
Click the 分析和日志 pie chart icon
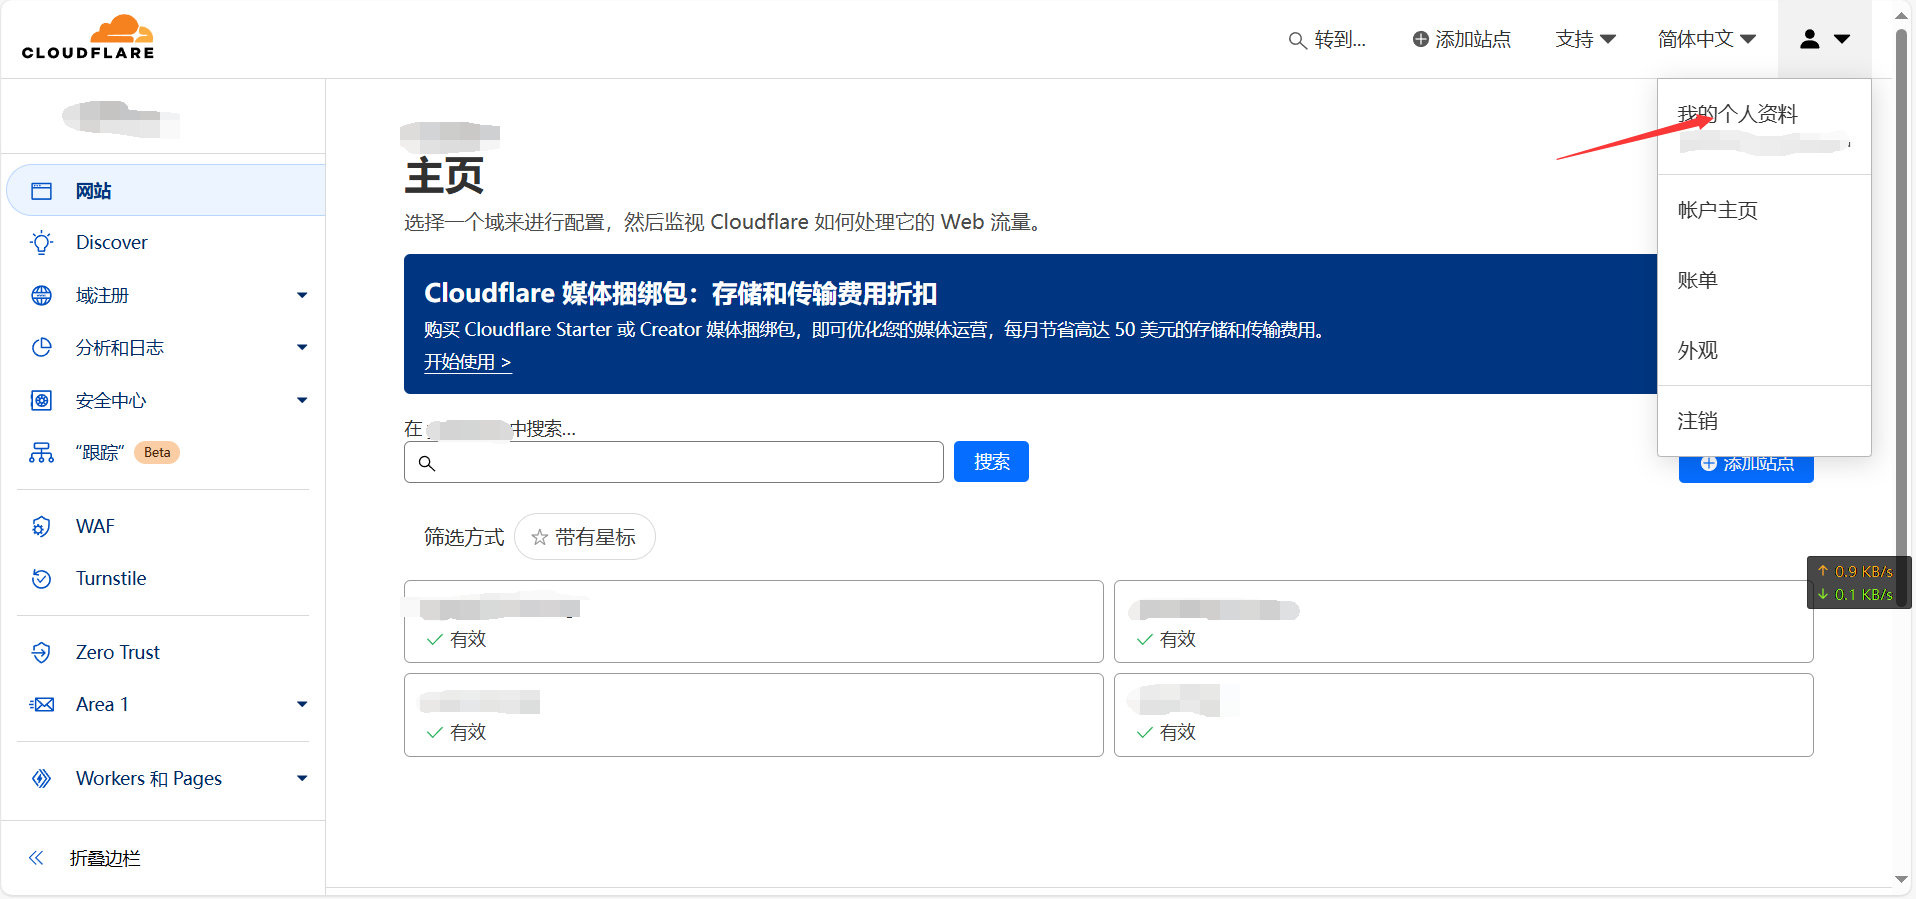pyautogui.click(x=41, y=347)
